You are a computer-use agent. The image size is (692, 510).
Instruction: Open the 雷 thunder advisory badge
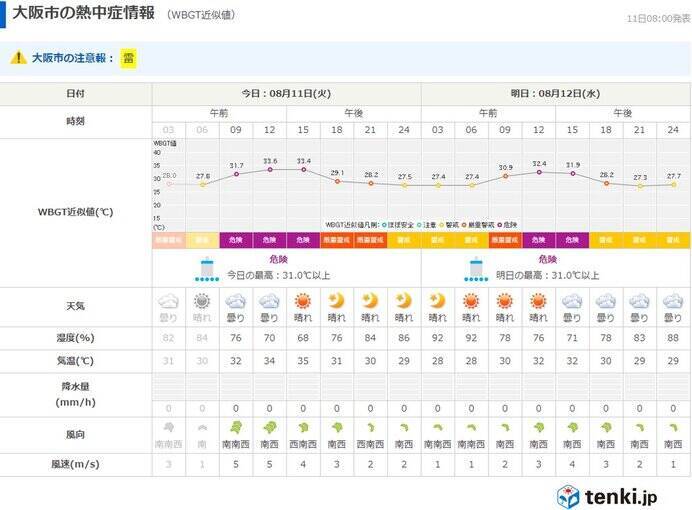128,58
